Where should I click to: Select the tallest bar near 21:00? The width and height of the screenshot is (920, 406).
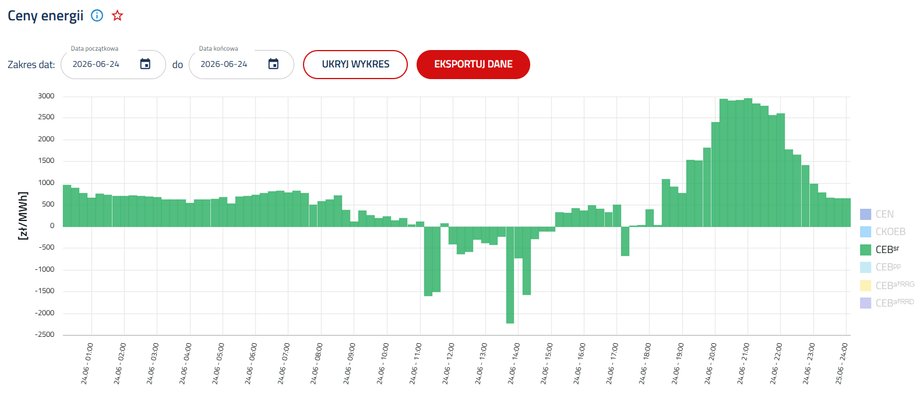(x=748, y=163)
